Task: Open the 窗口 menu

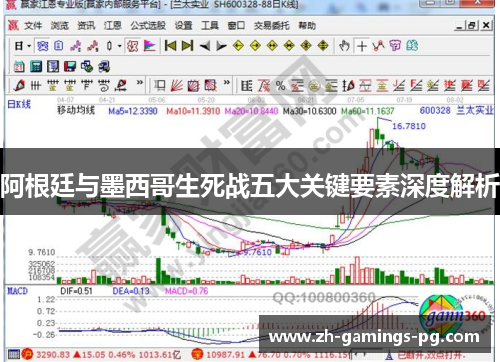Action: point(236,26)
